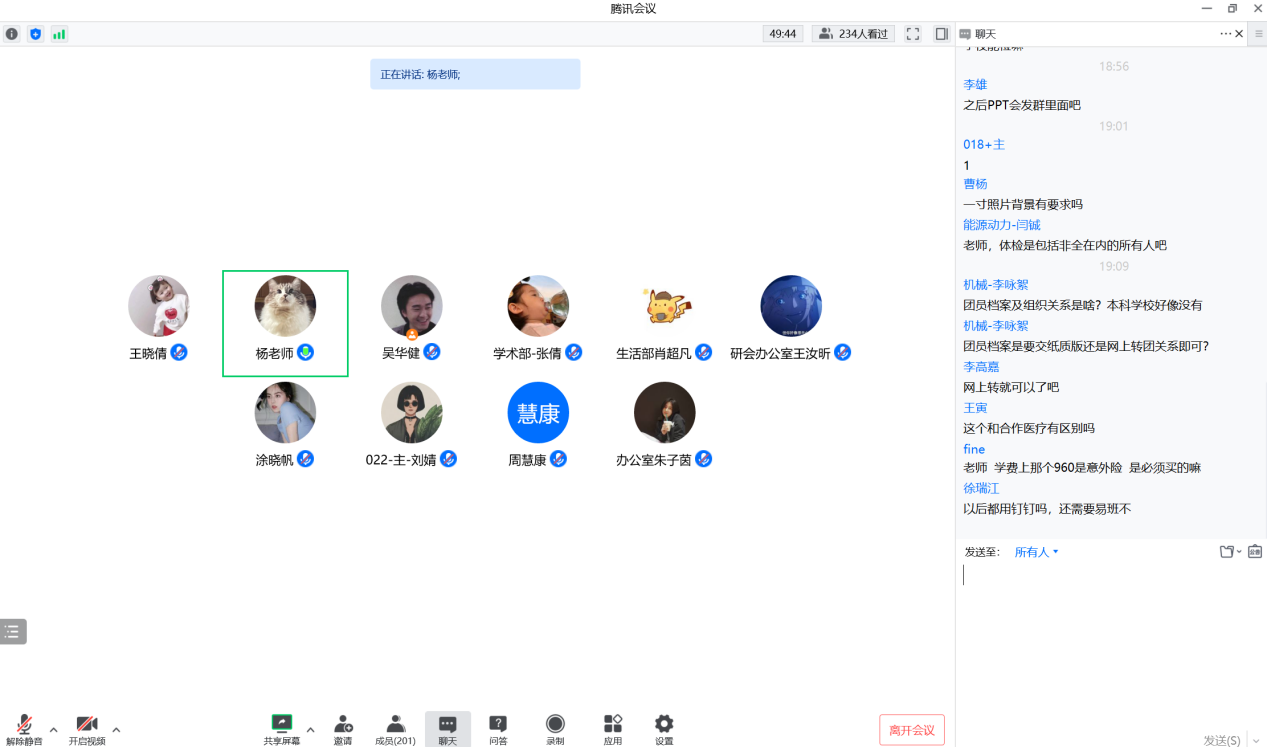The image size is (1267, 747).
Task: Toggle the 聊天 chat toolbar item
Action: (x=447, y=728)
